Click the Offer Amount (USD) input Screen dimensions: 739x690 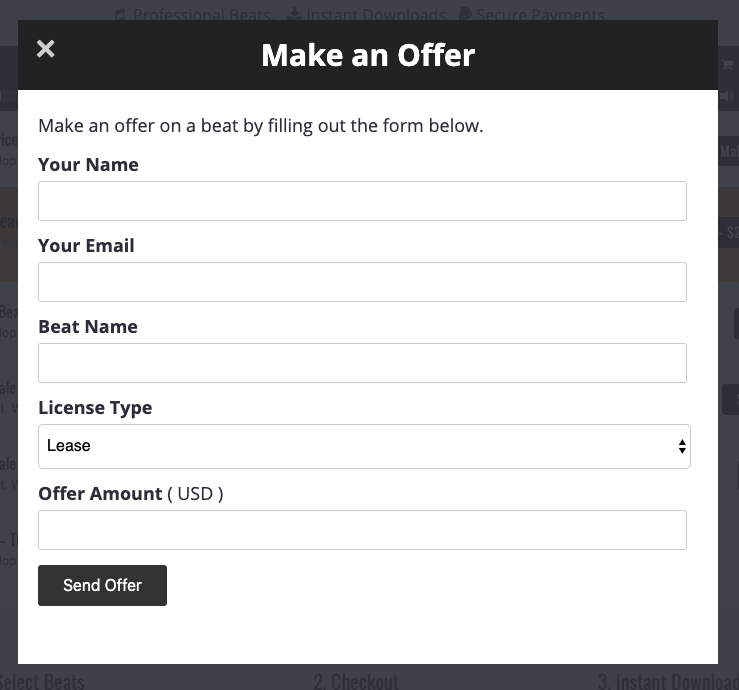click(362, 530)
